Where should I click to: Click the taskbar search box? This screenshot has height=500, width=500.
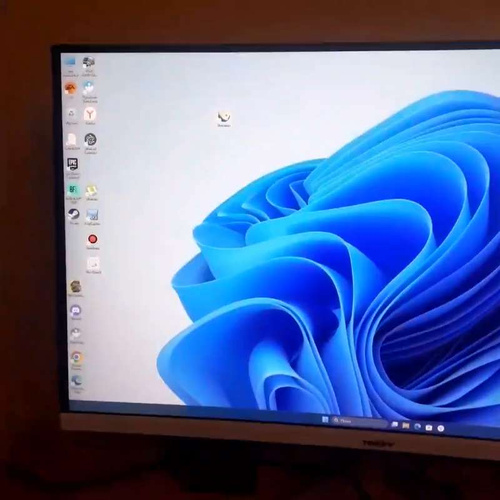click(359, 421)
